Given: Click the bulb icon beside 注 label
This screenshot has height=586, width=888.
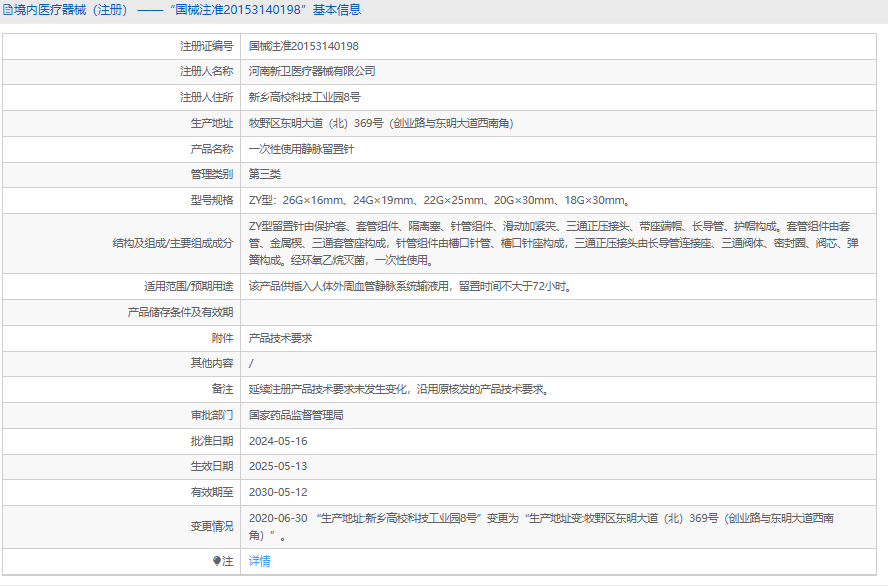Looking at the screenshot, I should (x=216, y=561).
